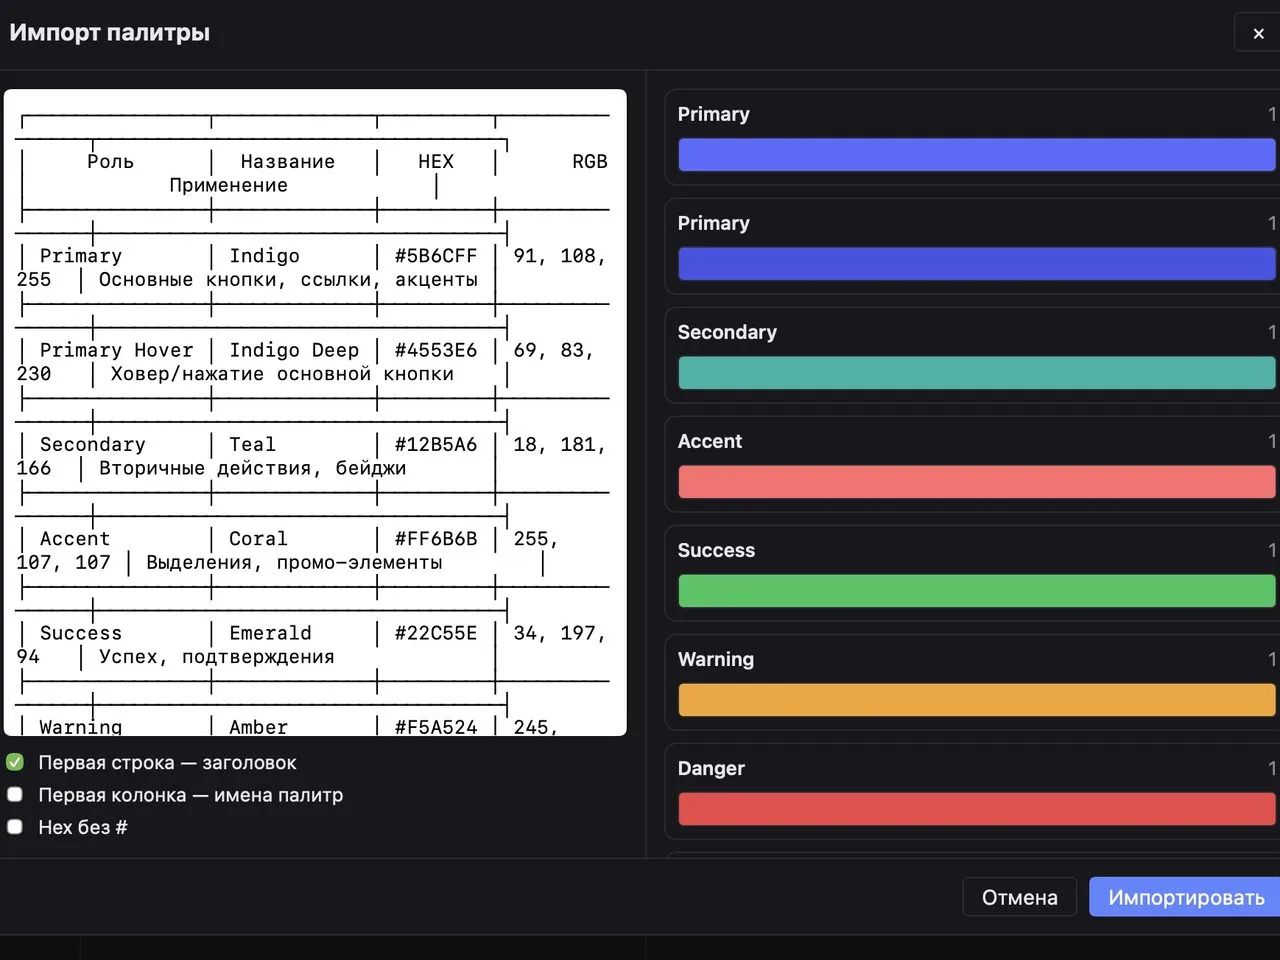
Task: Click '#22C55E' in the pasted table
Action: 436,633
